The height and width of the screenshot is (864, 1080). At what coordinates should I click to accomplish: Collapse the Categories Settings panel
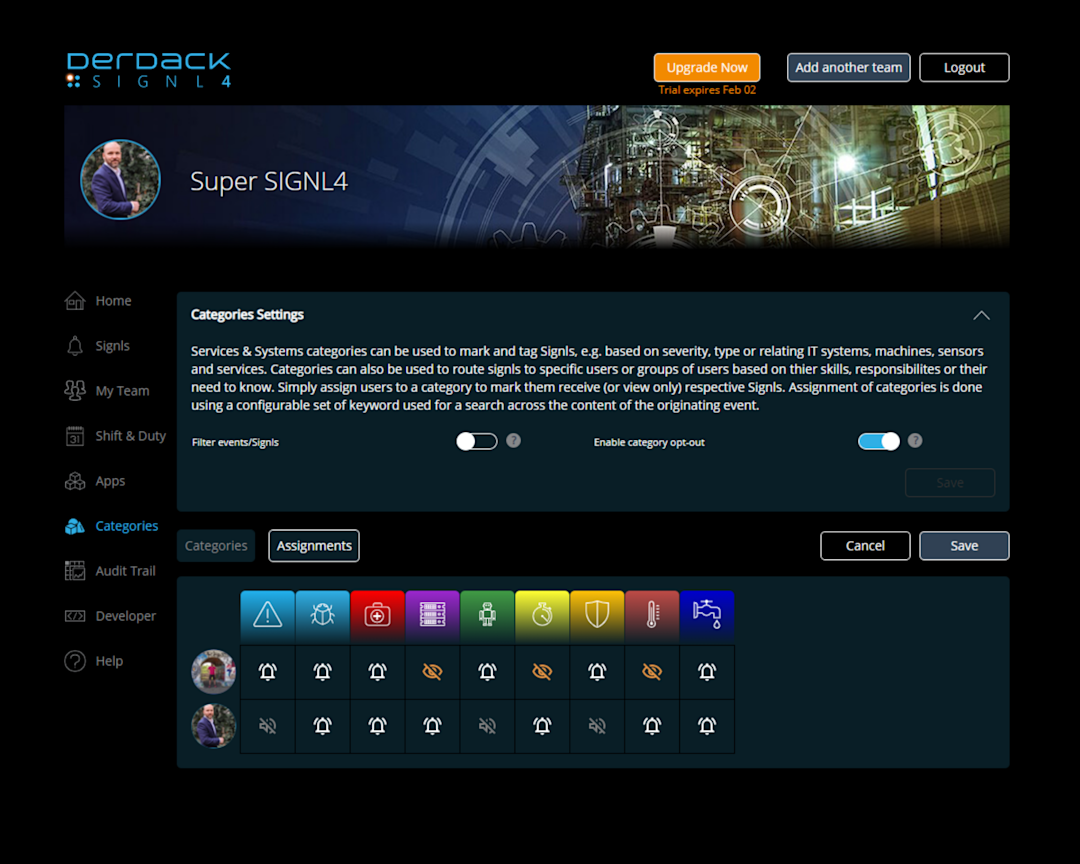[x=982, y=316]
